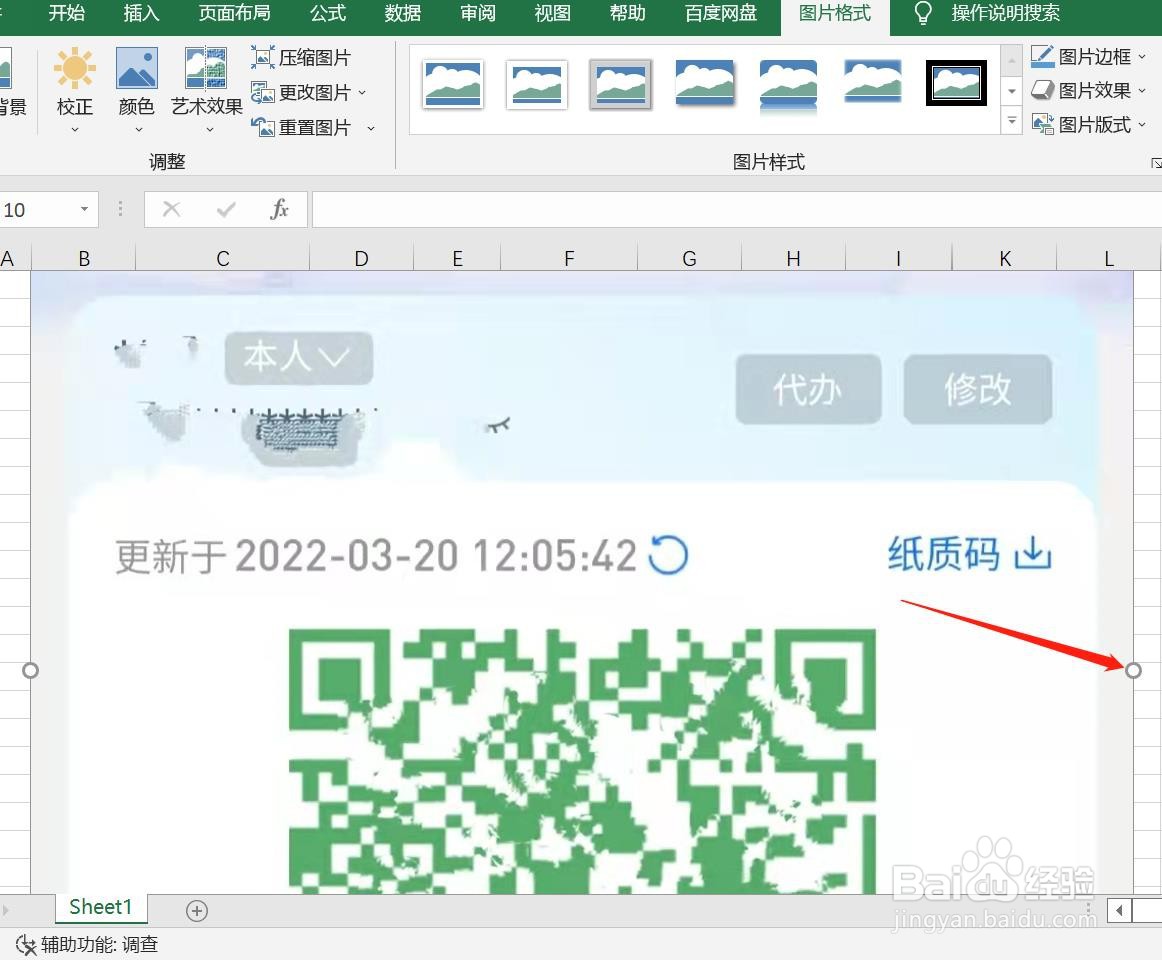Select the first picture style thumbnail
The image size is (1162, 960).
453,84
